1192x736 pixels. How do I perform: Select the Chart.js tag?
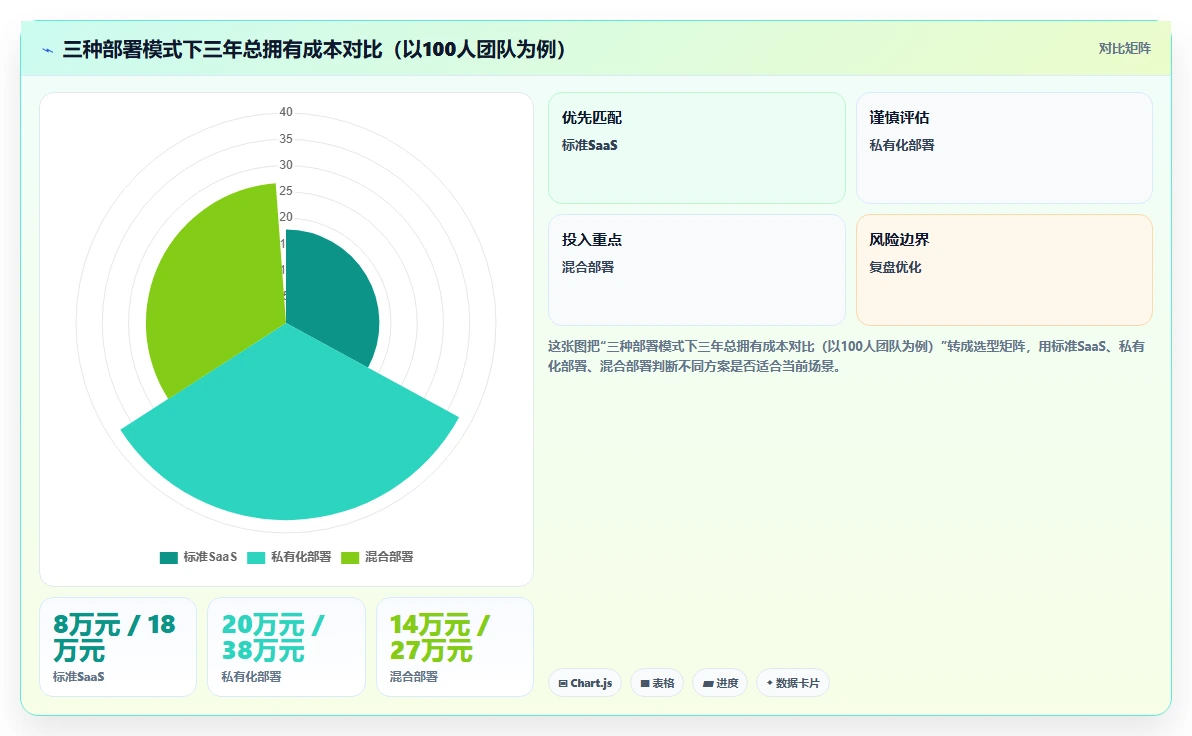[585, 683]
